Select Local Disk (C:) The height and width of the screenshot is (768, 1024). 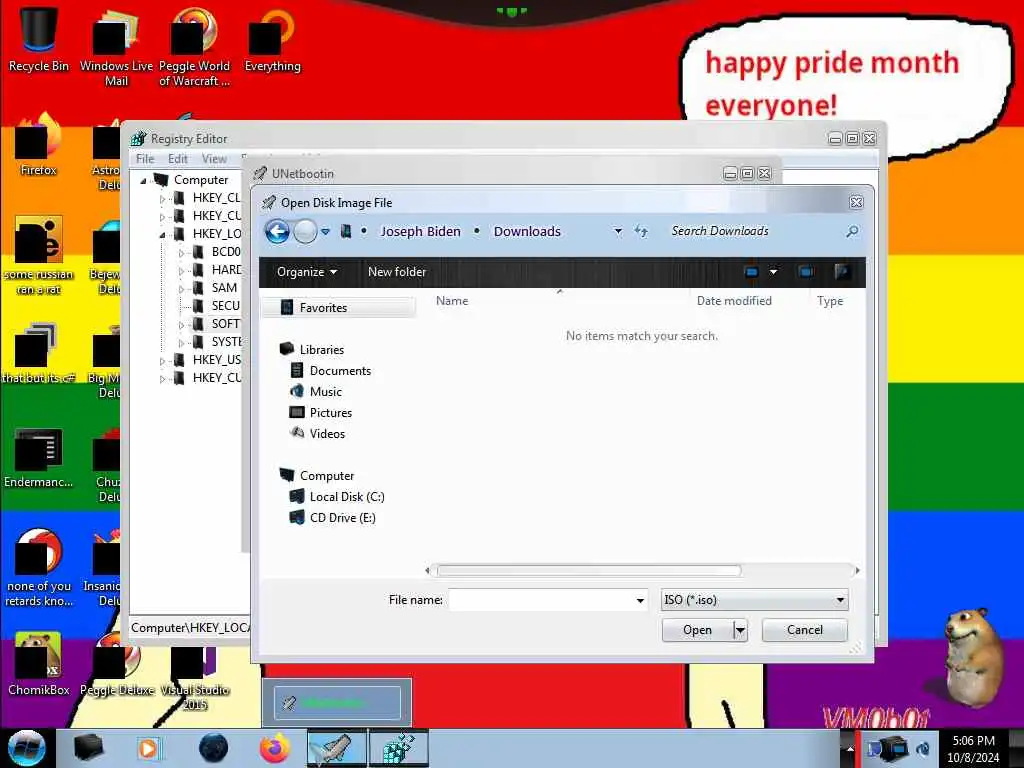coord(347,496)
